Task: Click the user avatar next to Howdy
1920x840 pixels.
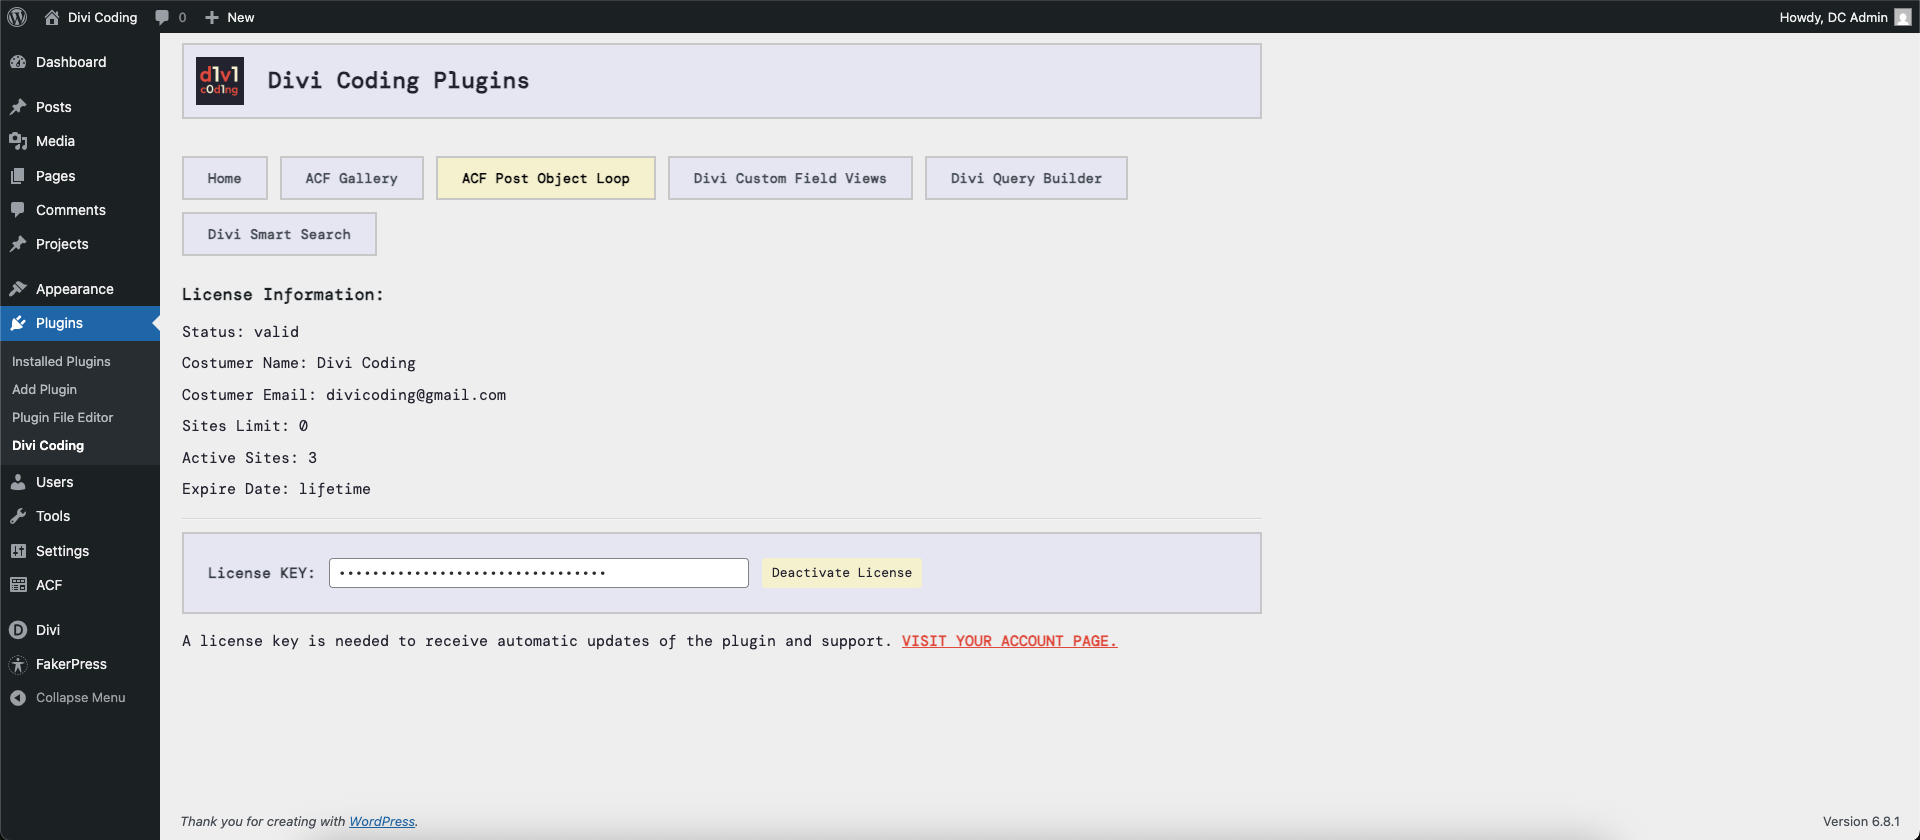Action: (x=1903, y=17)
